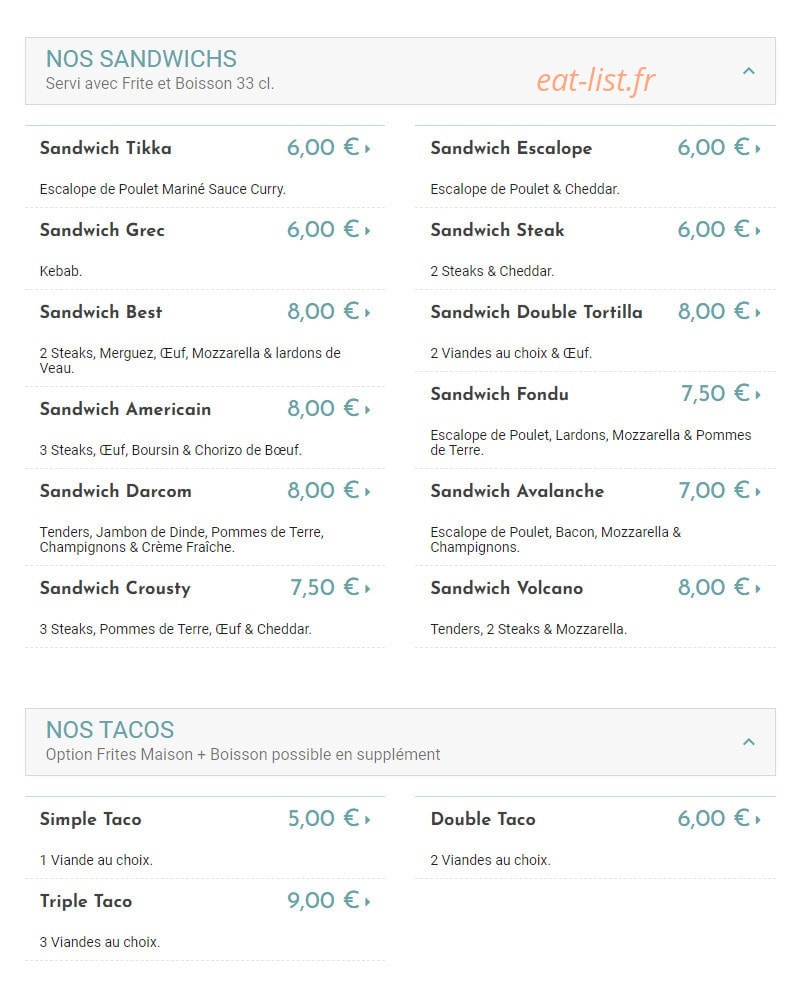Click the arrow beside Sandwich Best price

[x=367, y=313]
